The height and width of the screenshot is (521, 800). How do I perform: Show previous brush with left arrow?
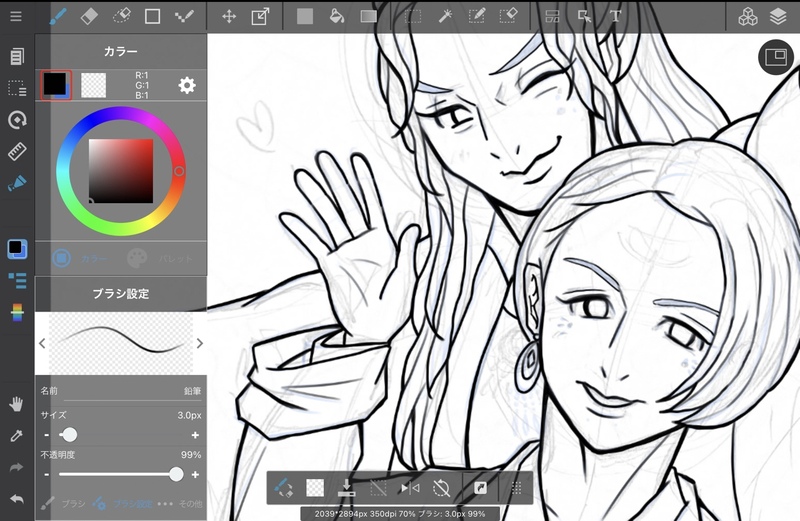[42, 343]
